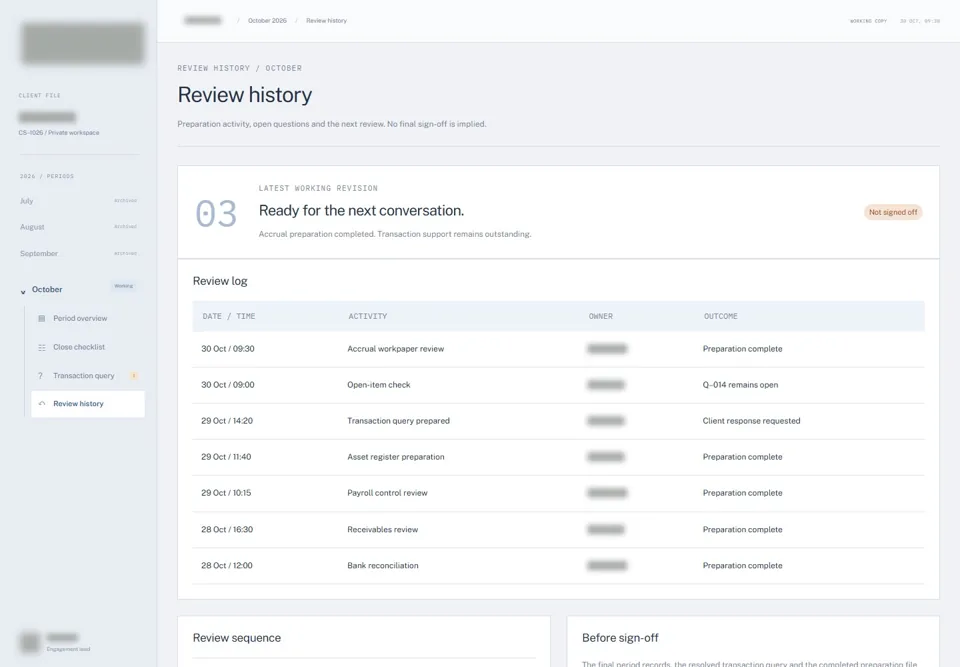Select the Open-item check activity
This screenshot has height=667, width=960.
pyautogui.click(x=379, y=385)
